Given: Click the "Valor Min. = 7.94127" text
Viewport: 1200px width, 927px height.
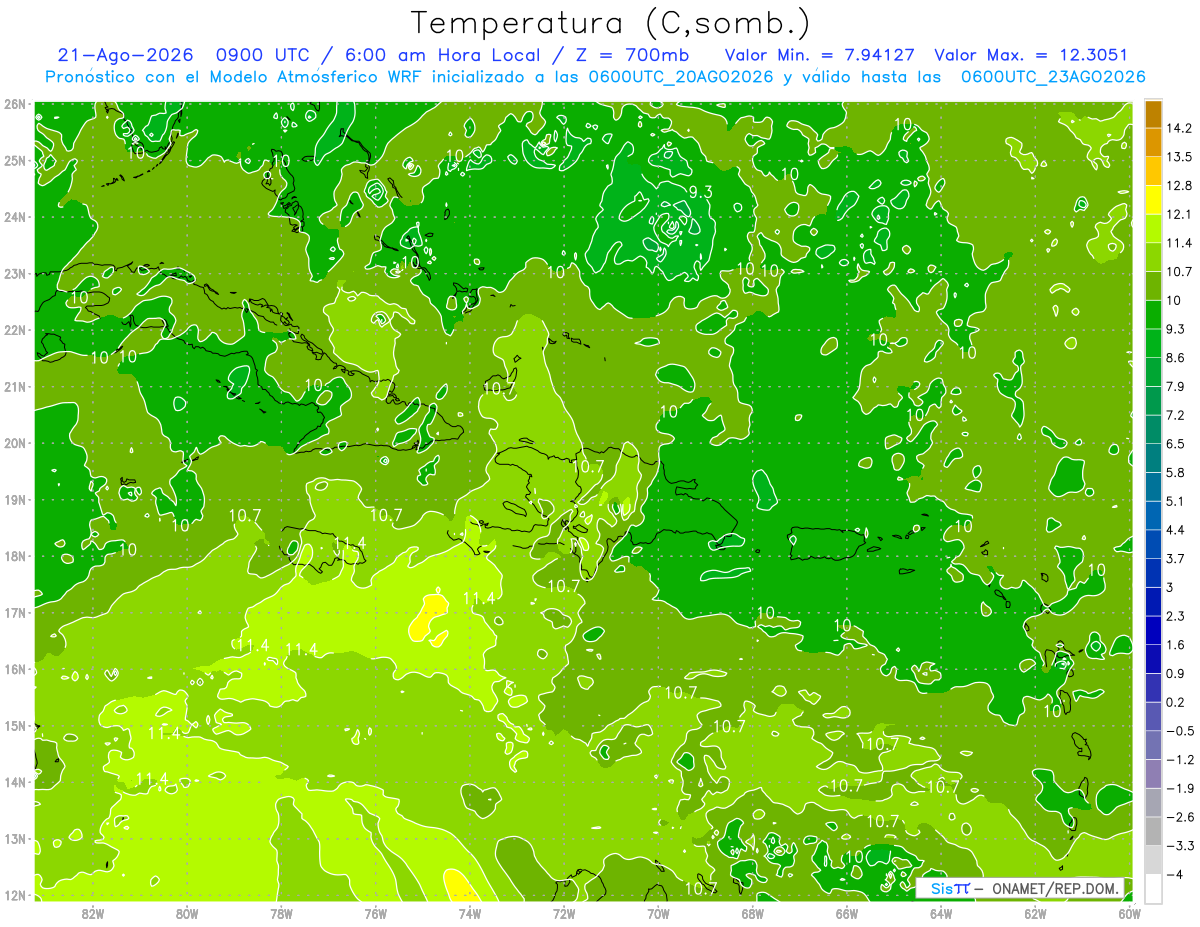Looking at the screenshot, I should (x=819, y=55).
